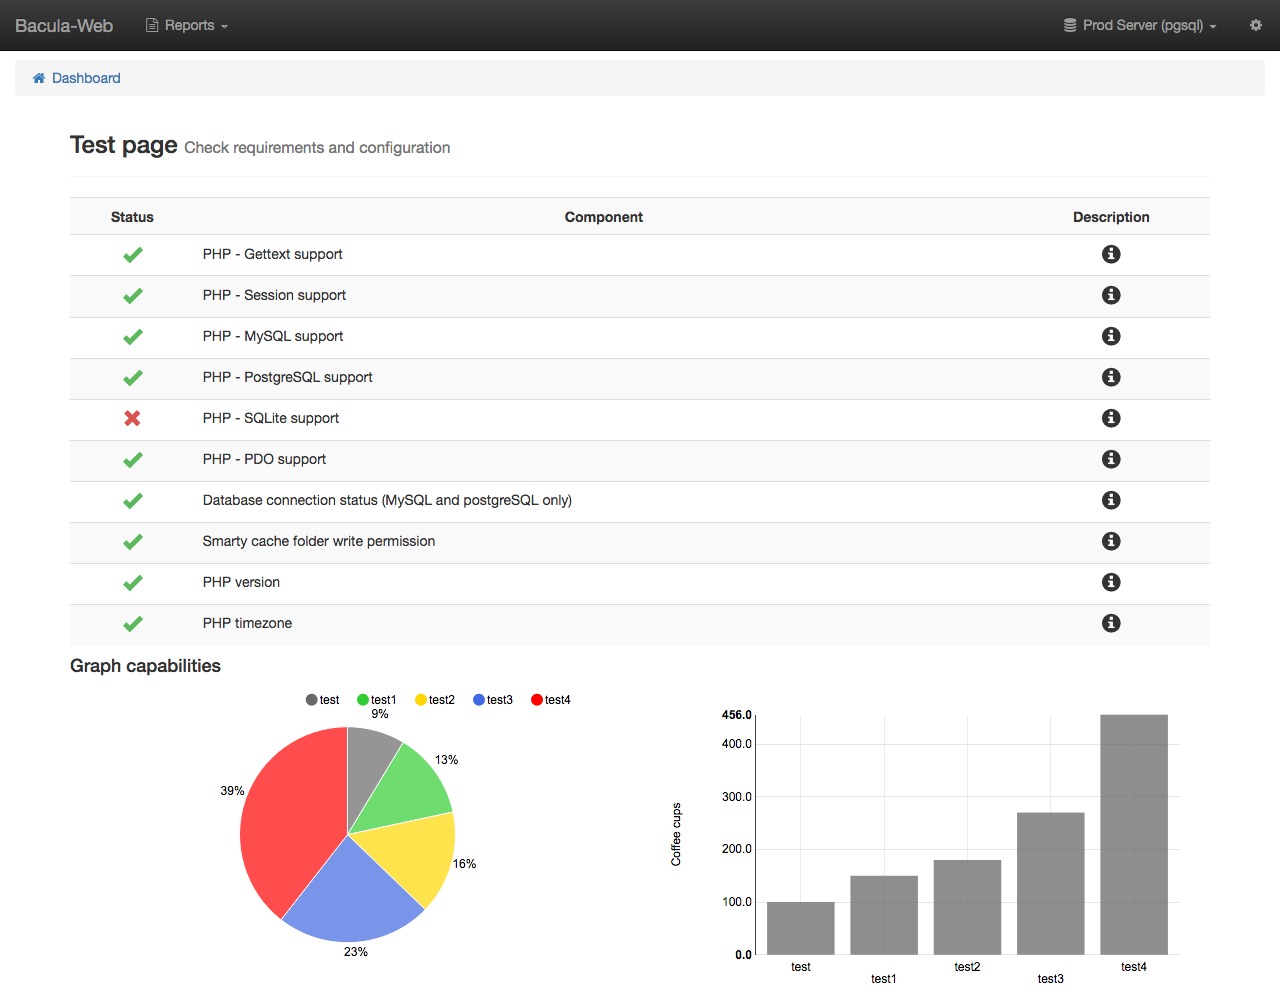Toggle test1 series in pie legend
This screenshot has width=1280, height=1000.
(377, 700)
